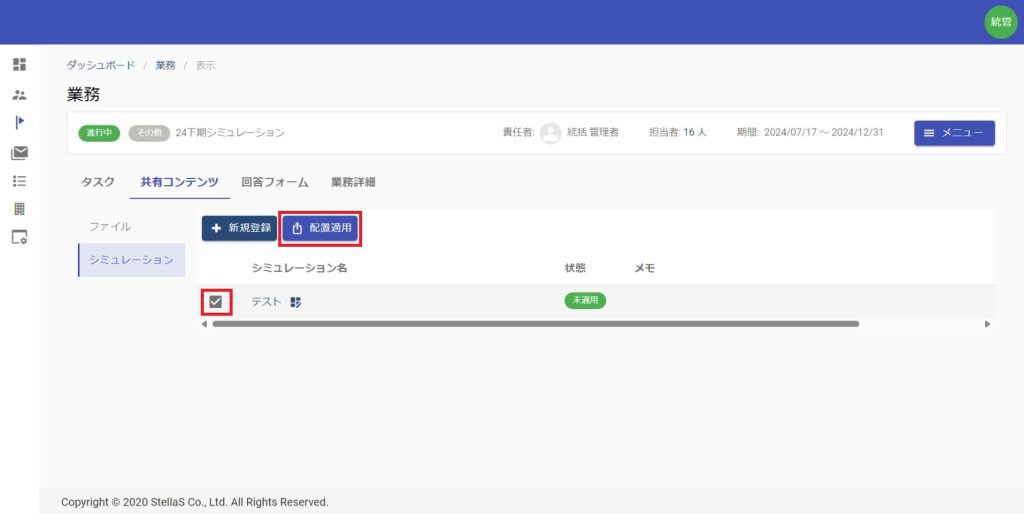Click the right scroll arrow of the table

[987, 324]
